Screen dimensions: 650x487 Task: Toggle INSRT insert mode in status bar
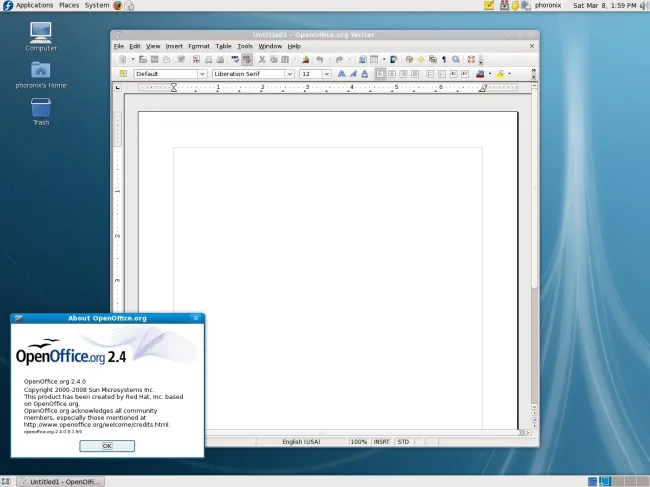[382, 441]
